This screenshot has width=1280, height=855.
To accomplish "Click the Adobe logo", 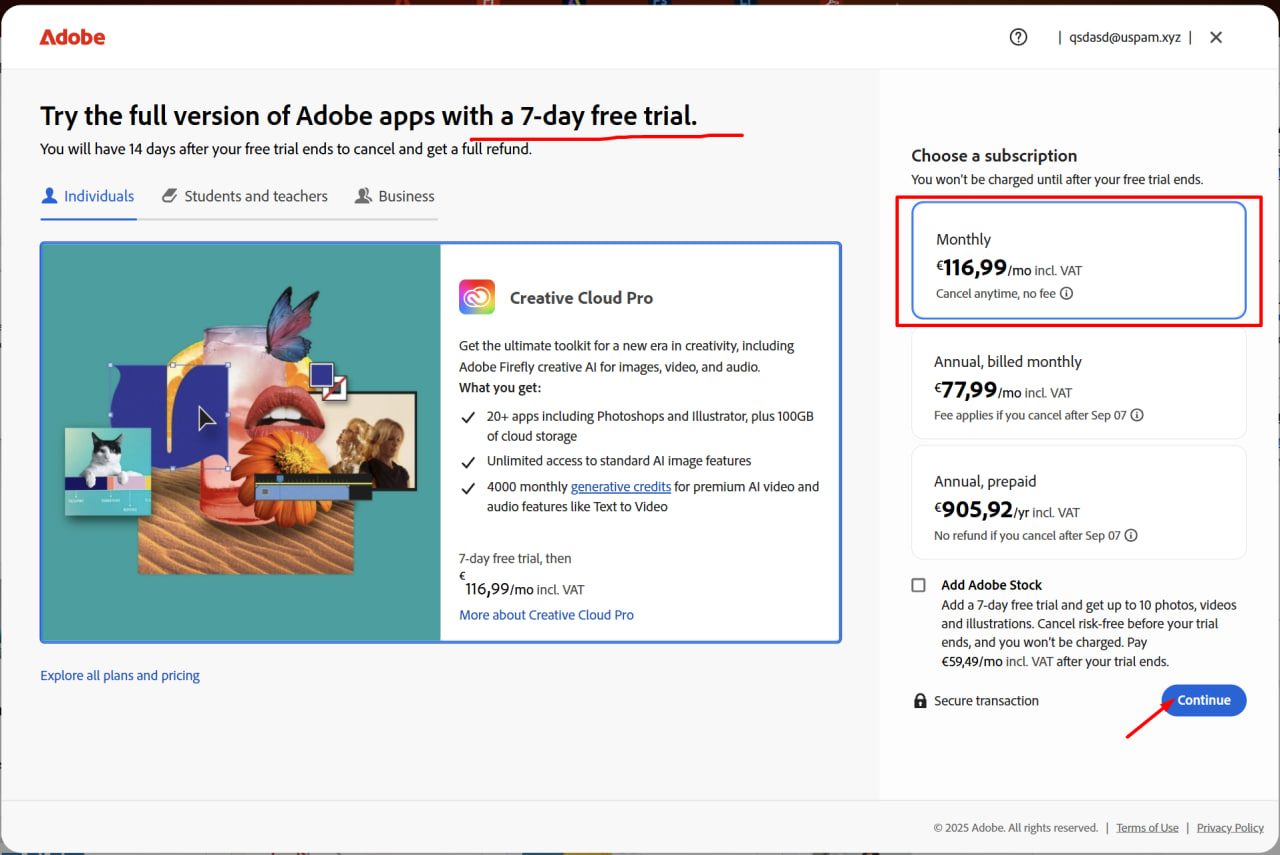I will [x=72, y=37].
